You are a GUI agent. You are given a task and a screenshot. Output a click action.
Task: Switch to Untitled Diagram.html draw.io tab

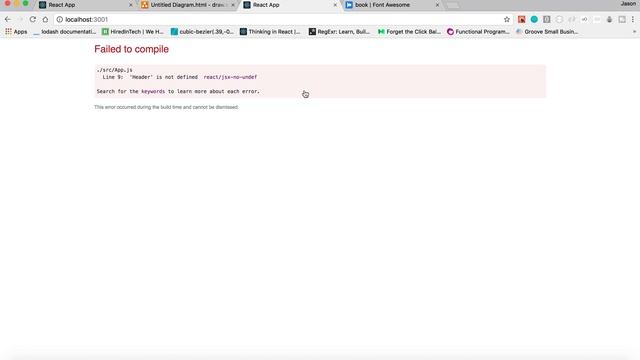(187, 5)
